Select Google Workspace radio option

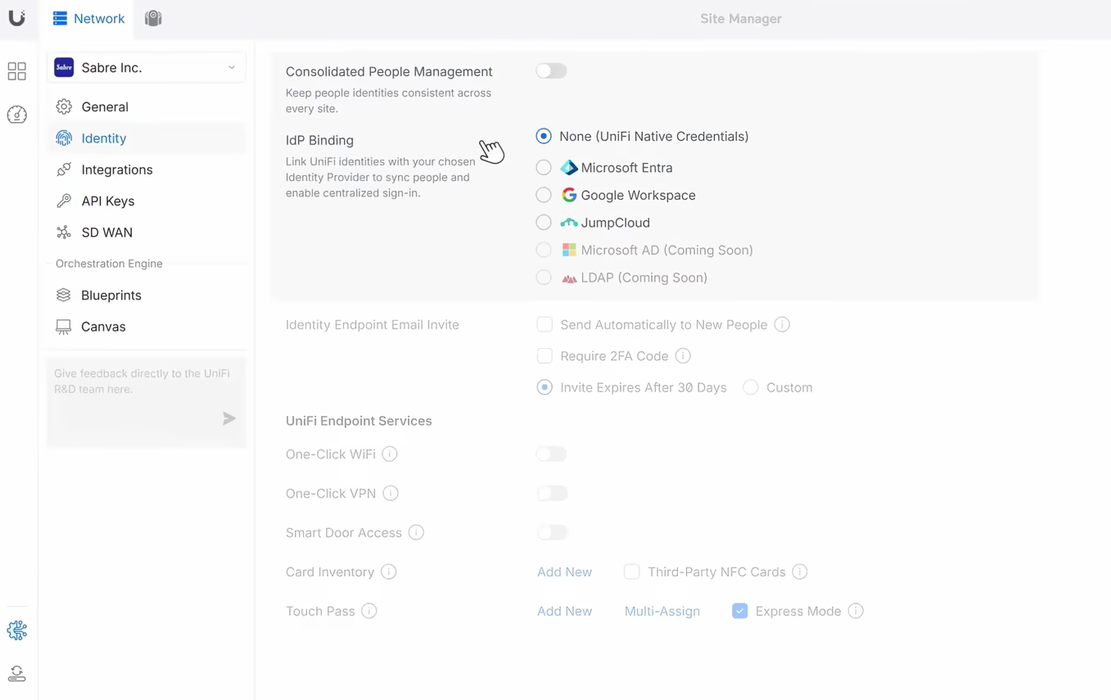pos(543,195)
